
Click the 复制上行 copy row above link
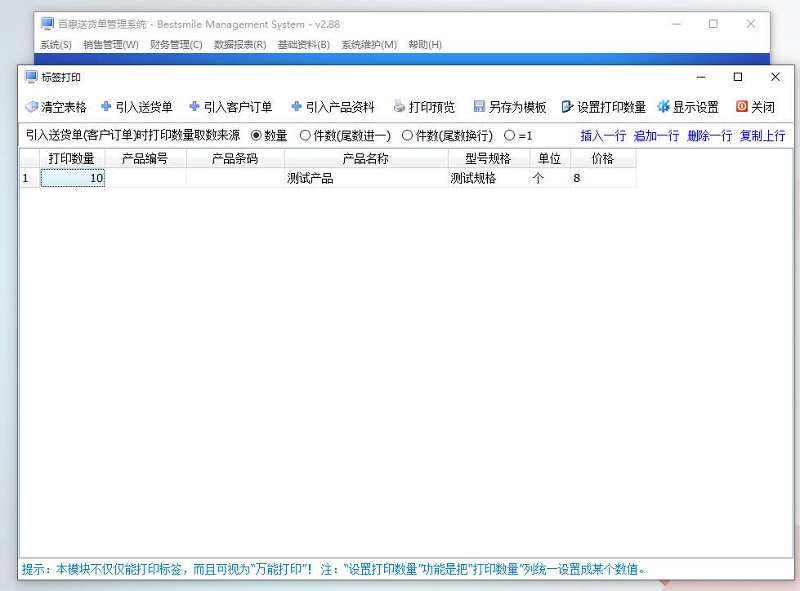(762, 136)
